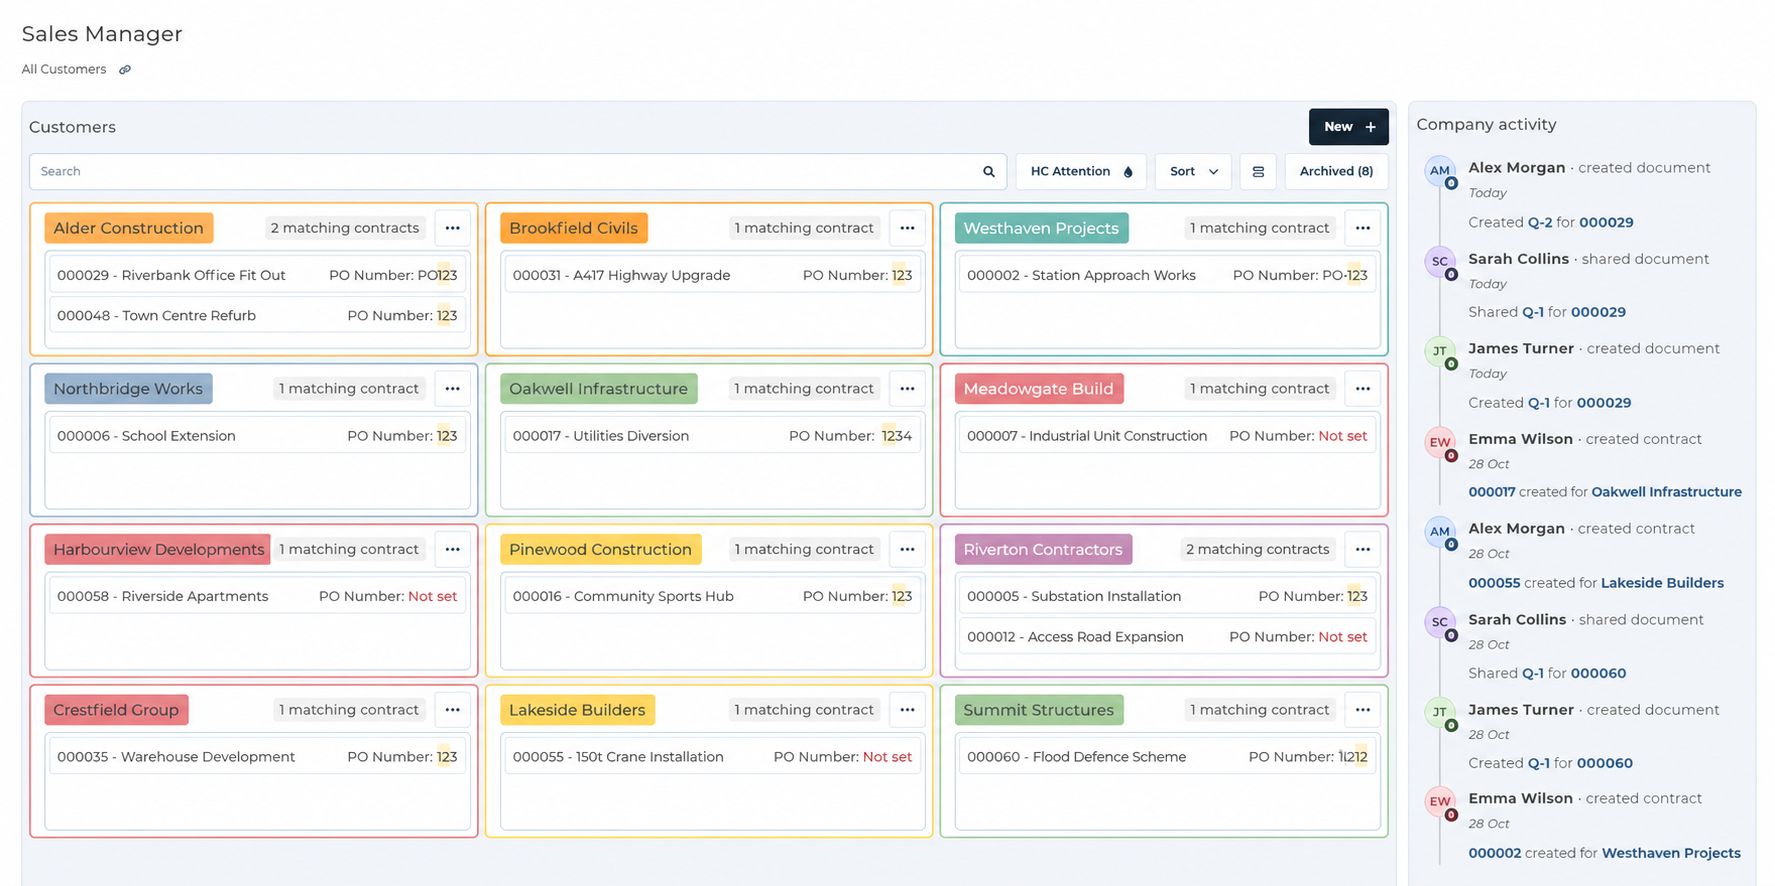The width and height of the screenshot is (1775, 886).
Task: Open the Meadowgate Build customer tag
Action: point(1038,389)
